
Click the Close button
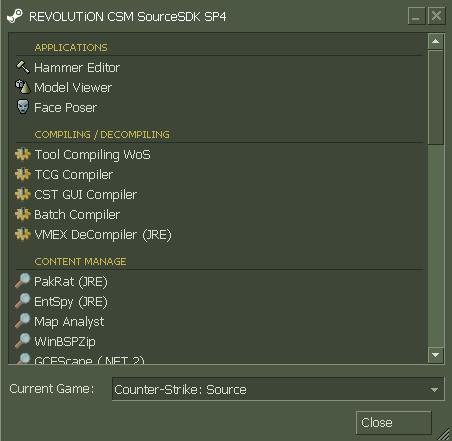pyautogui.click(x=393, y=423)
